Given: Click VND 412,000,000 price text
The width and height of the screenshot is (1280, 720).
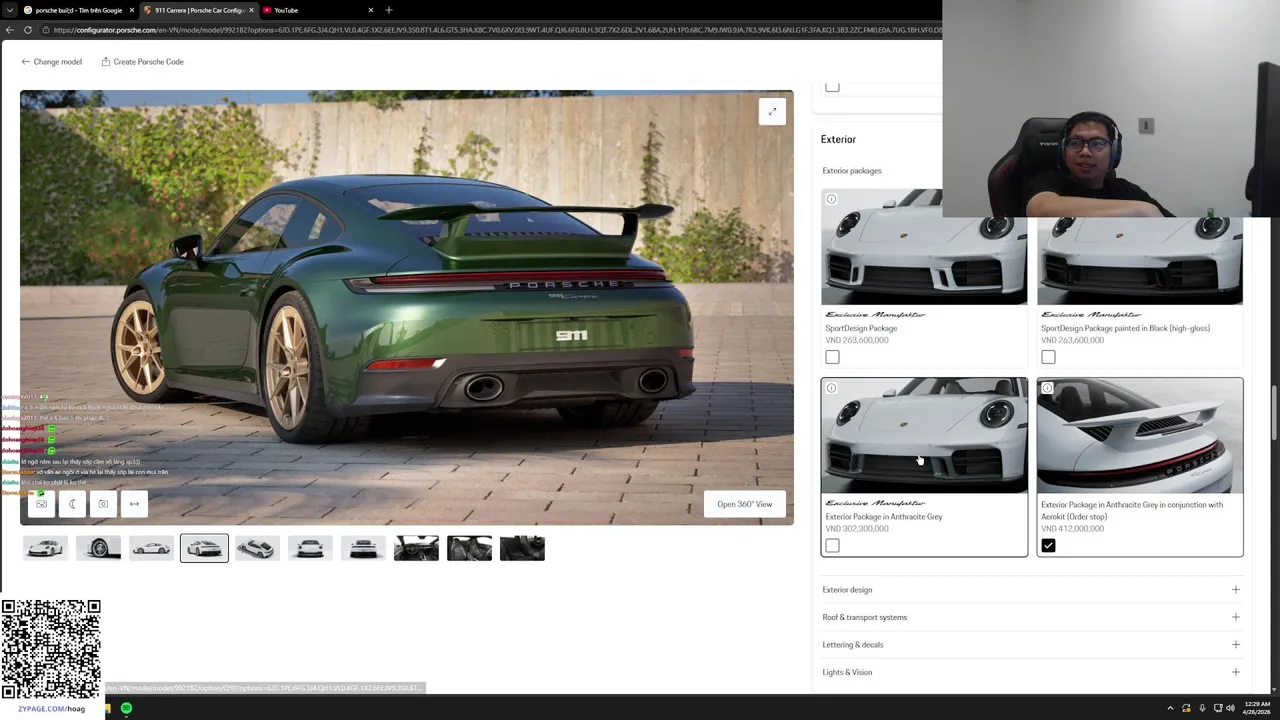Looking at the screenshot, I should point(1073,529).
